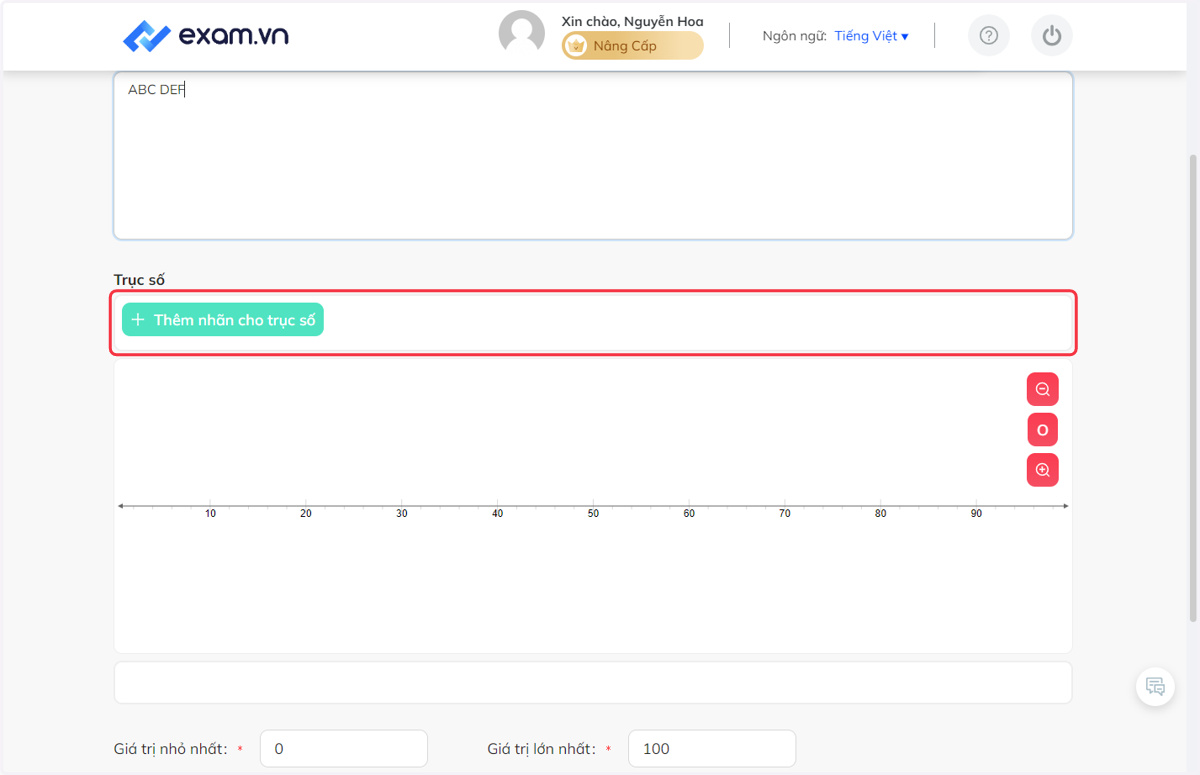Viewport: 1200px width, 775px height.
Task: Click the Ngôn ngữ label
Action: [x=794, y=36]
